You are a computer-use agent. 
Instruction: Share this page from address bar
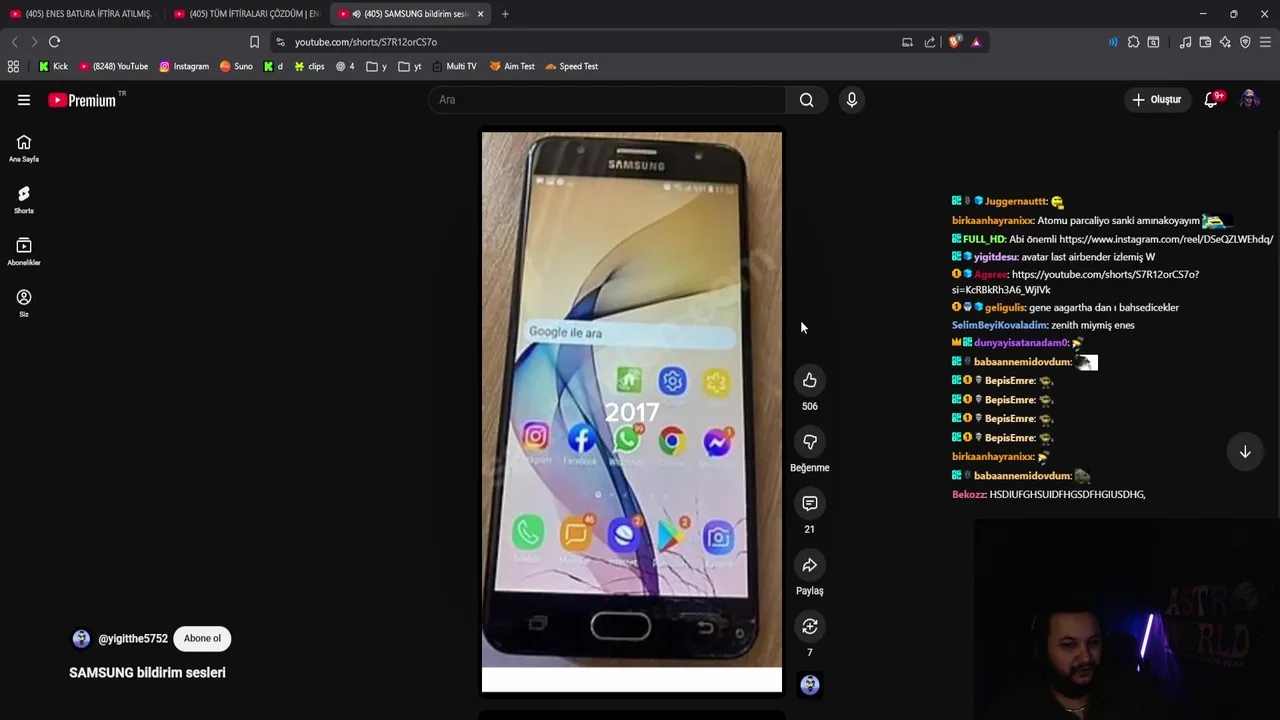pos(930,42)
